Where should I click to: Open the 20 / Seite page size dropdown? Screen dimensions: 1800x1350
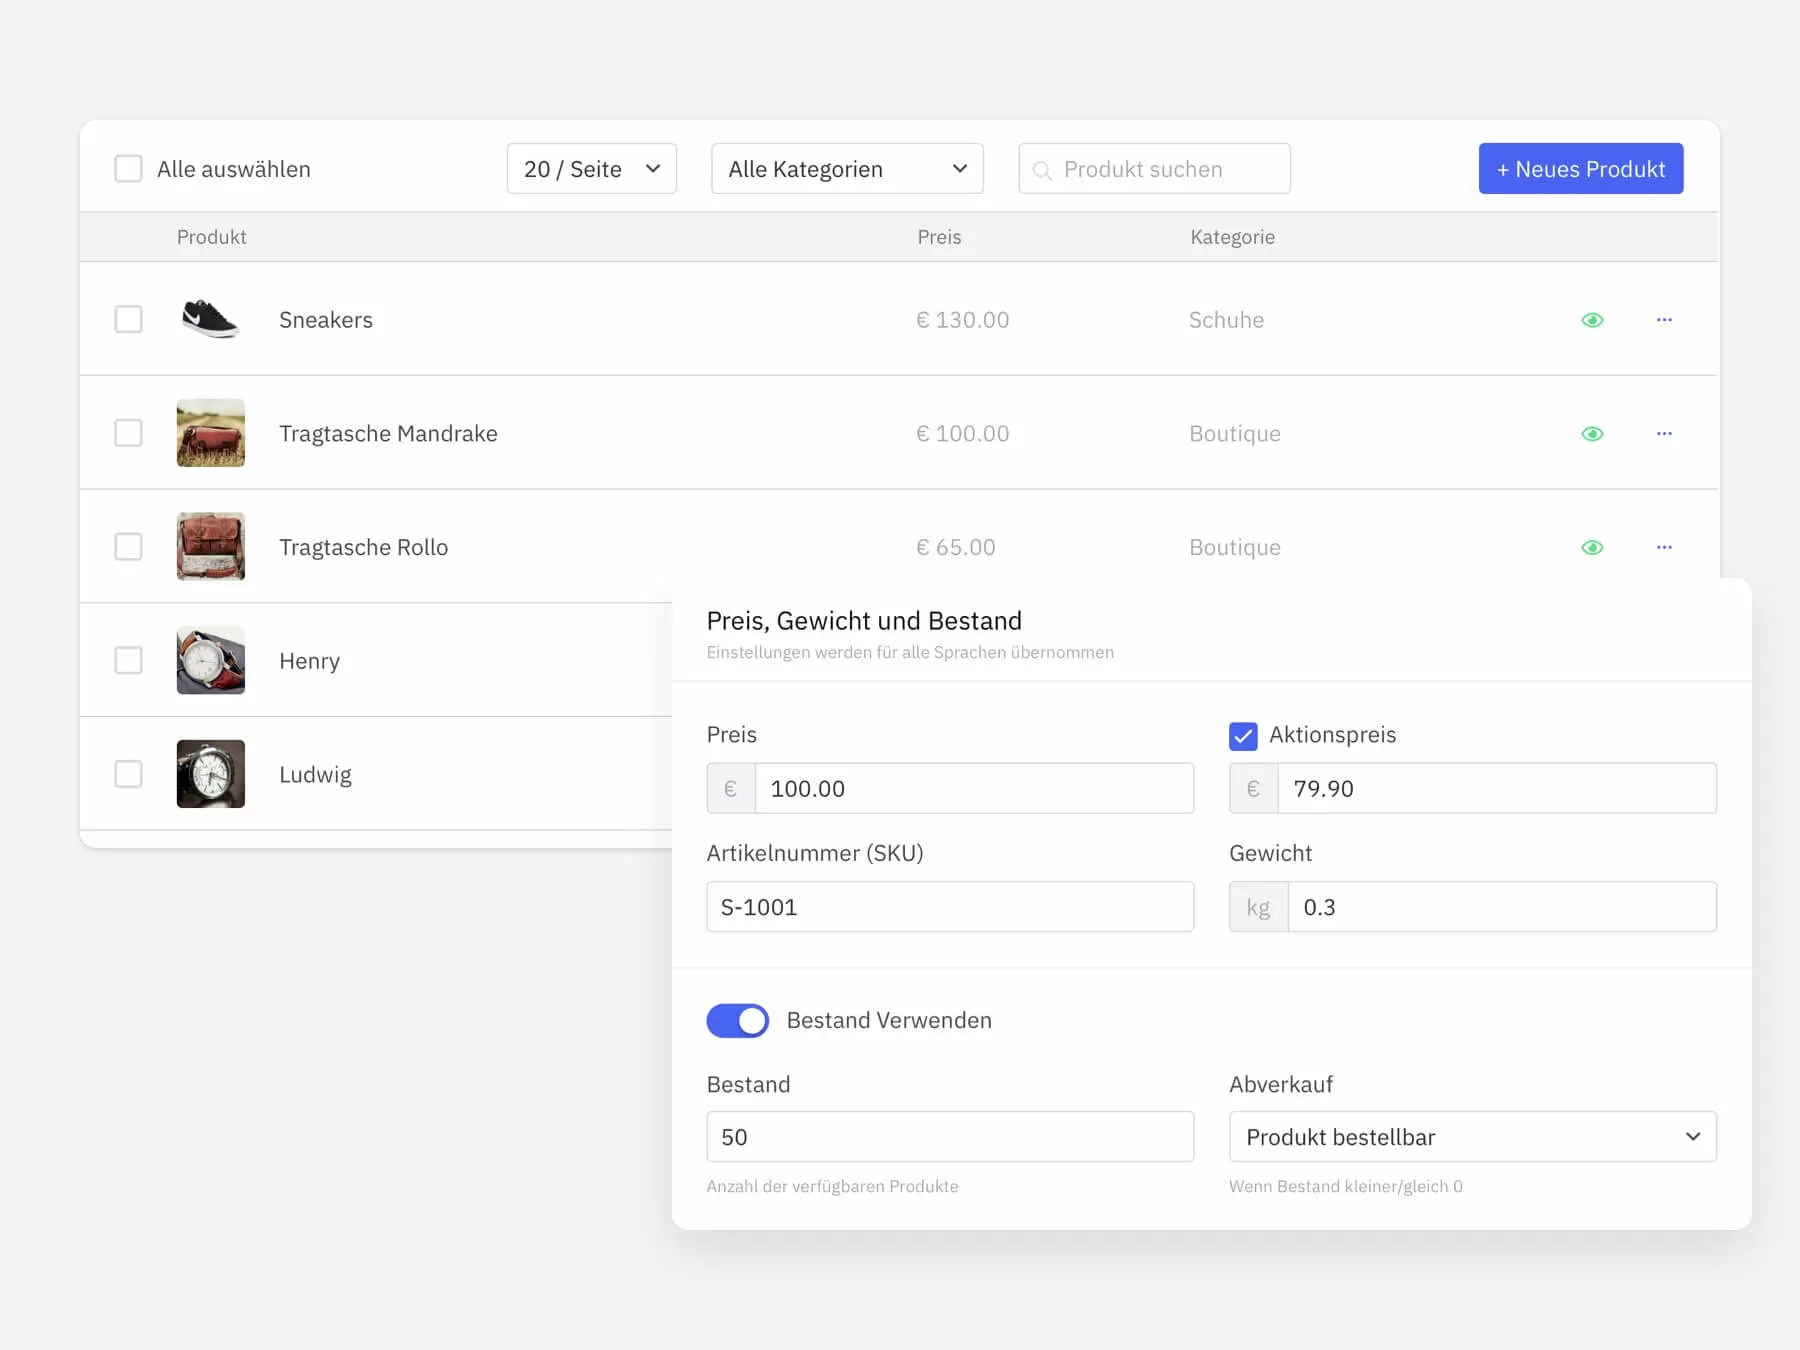coord(591,169)
